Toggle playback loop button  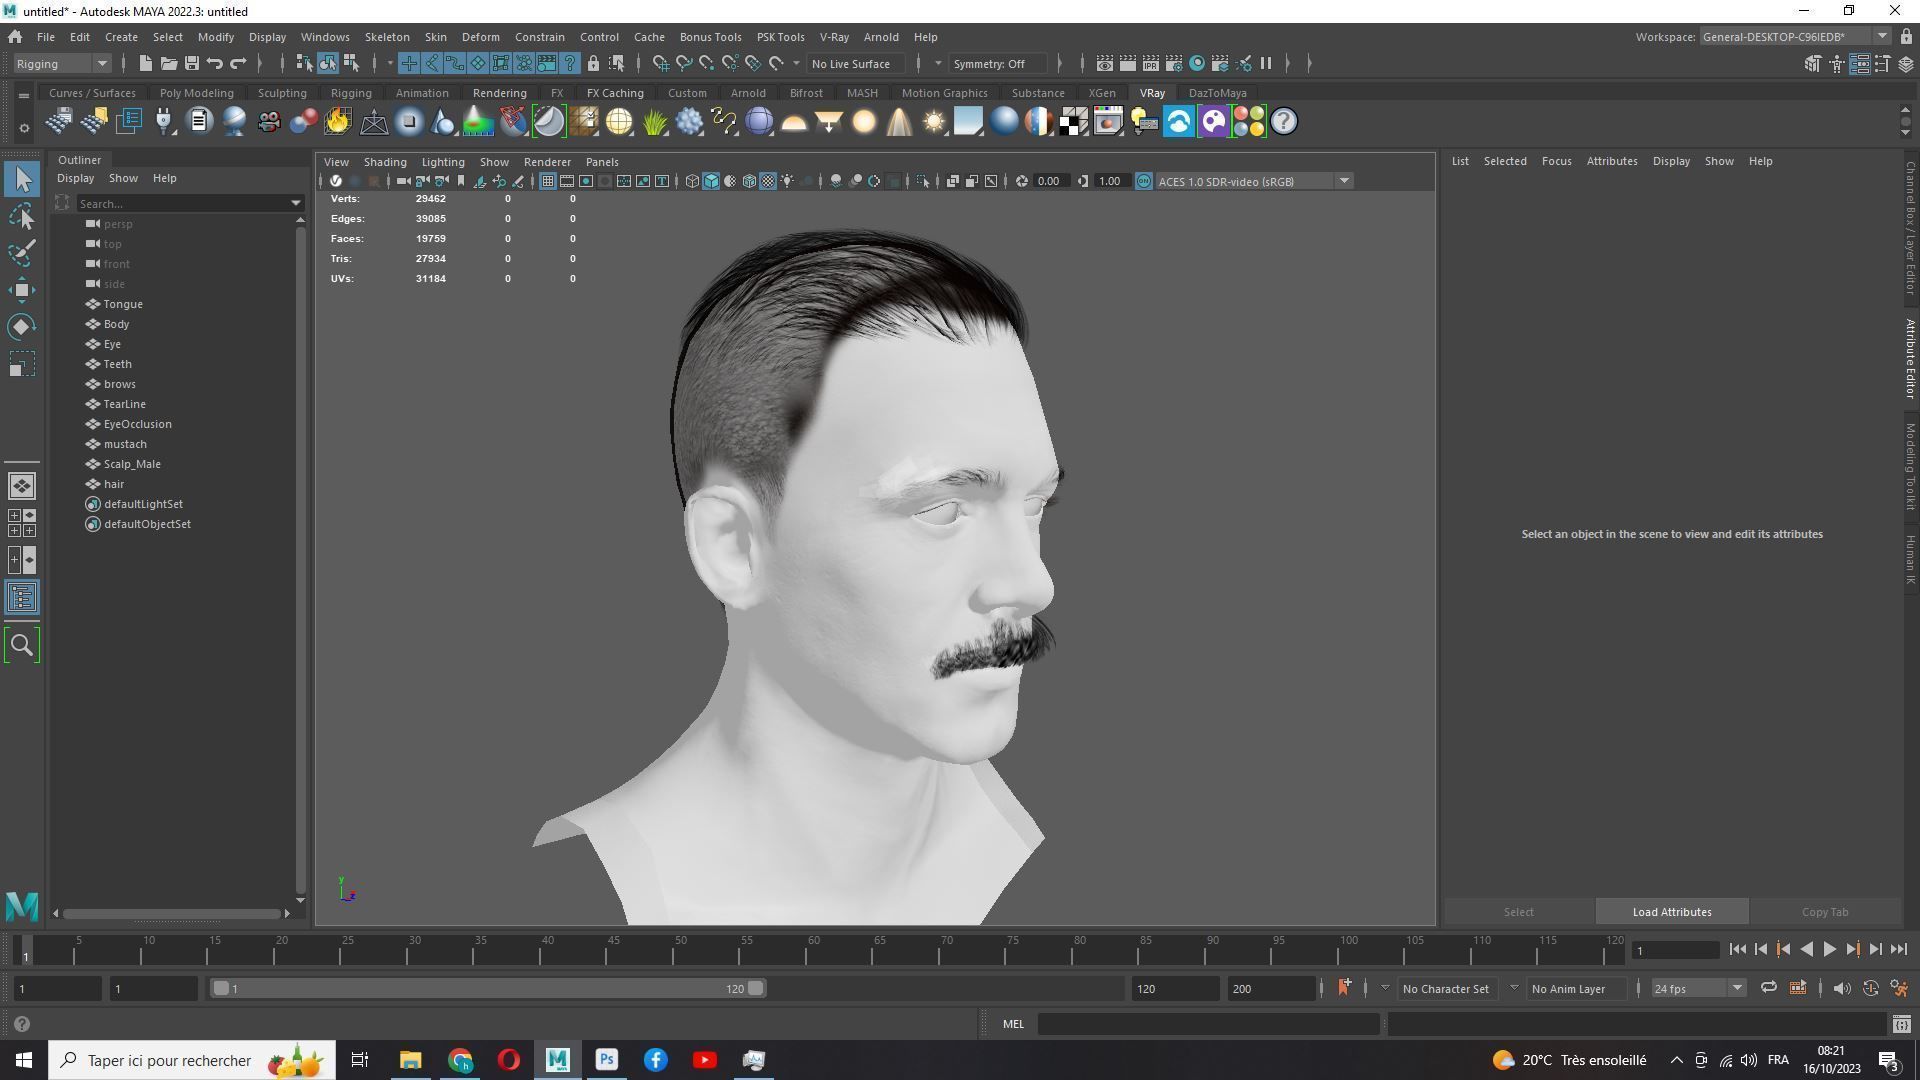click(1768, 988)
